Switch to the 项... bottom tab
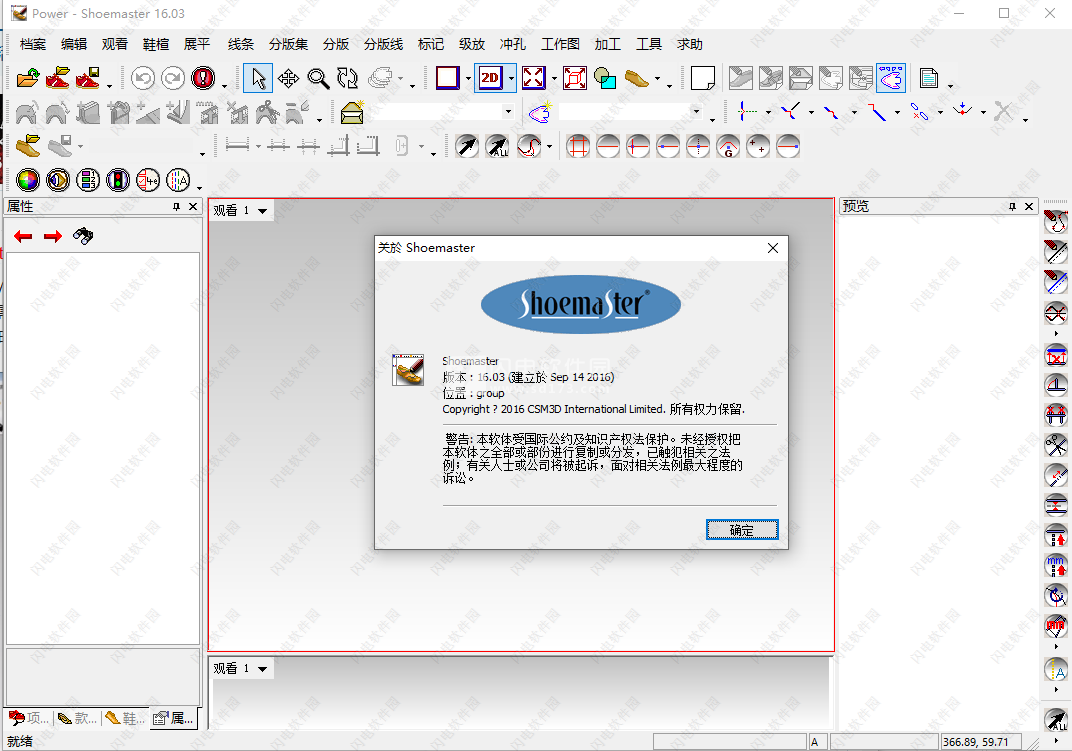 click(x=29, y=718)
